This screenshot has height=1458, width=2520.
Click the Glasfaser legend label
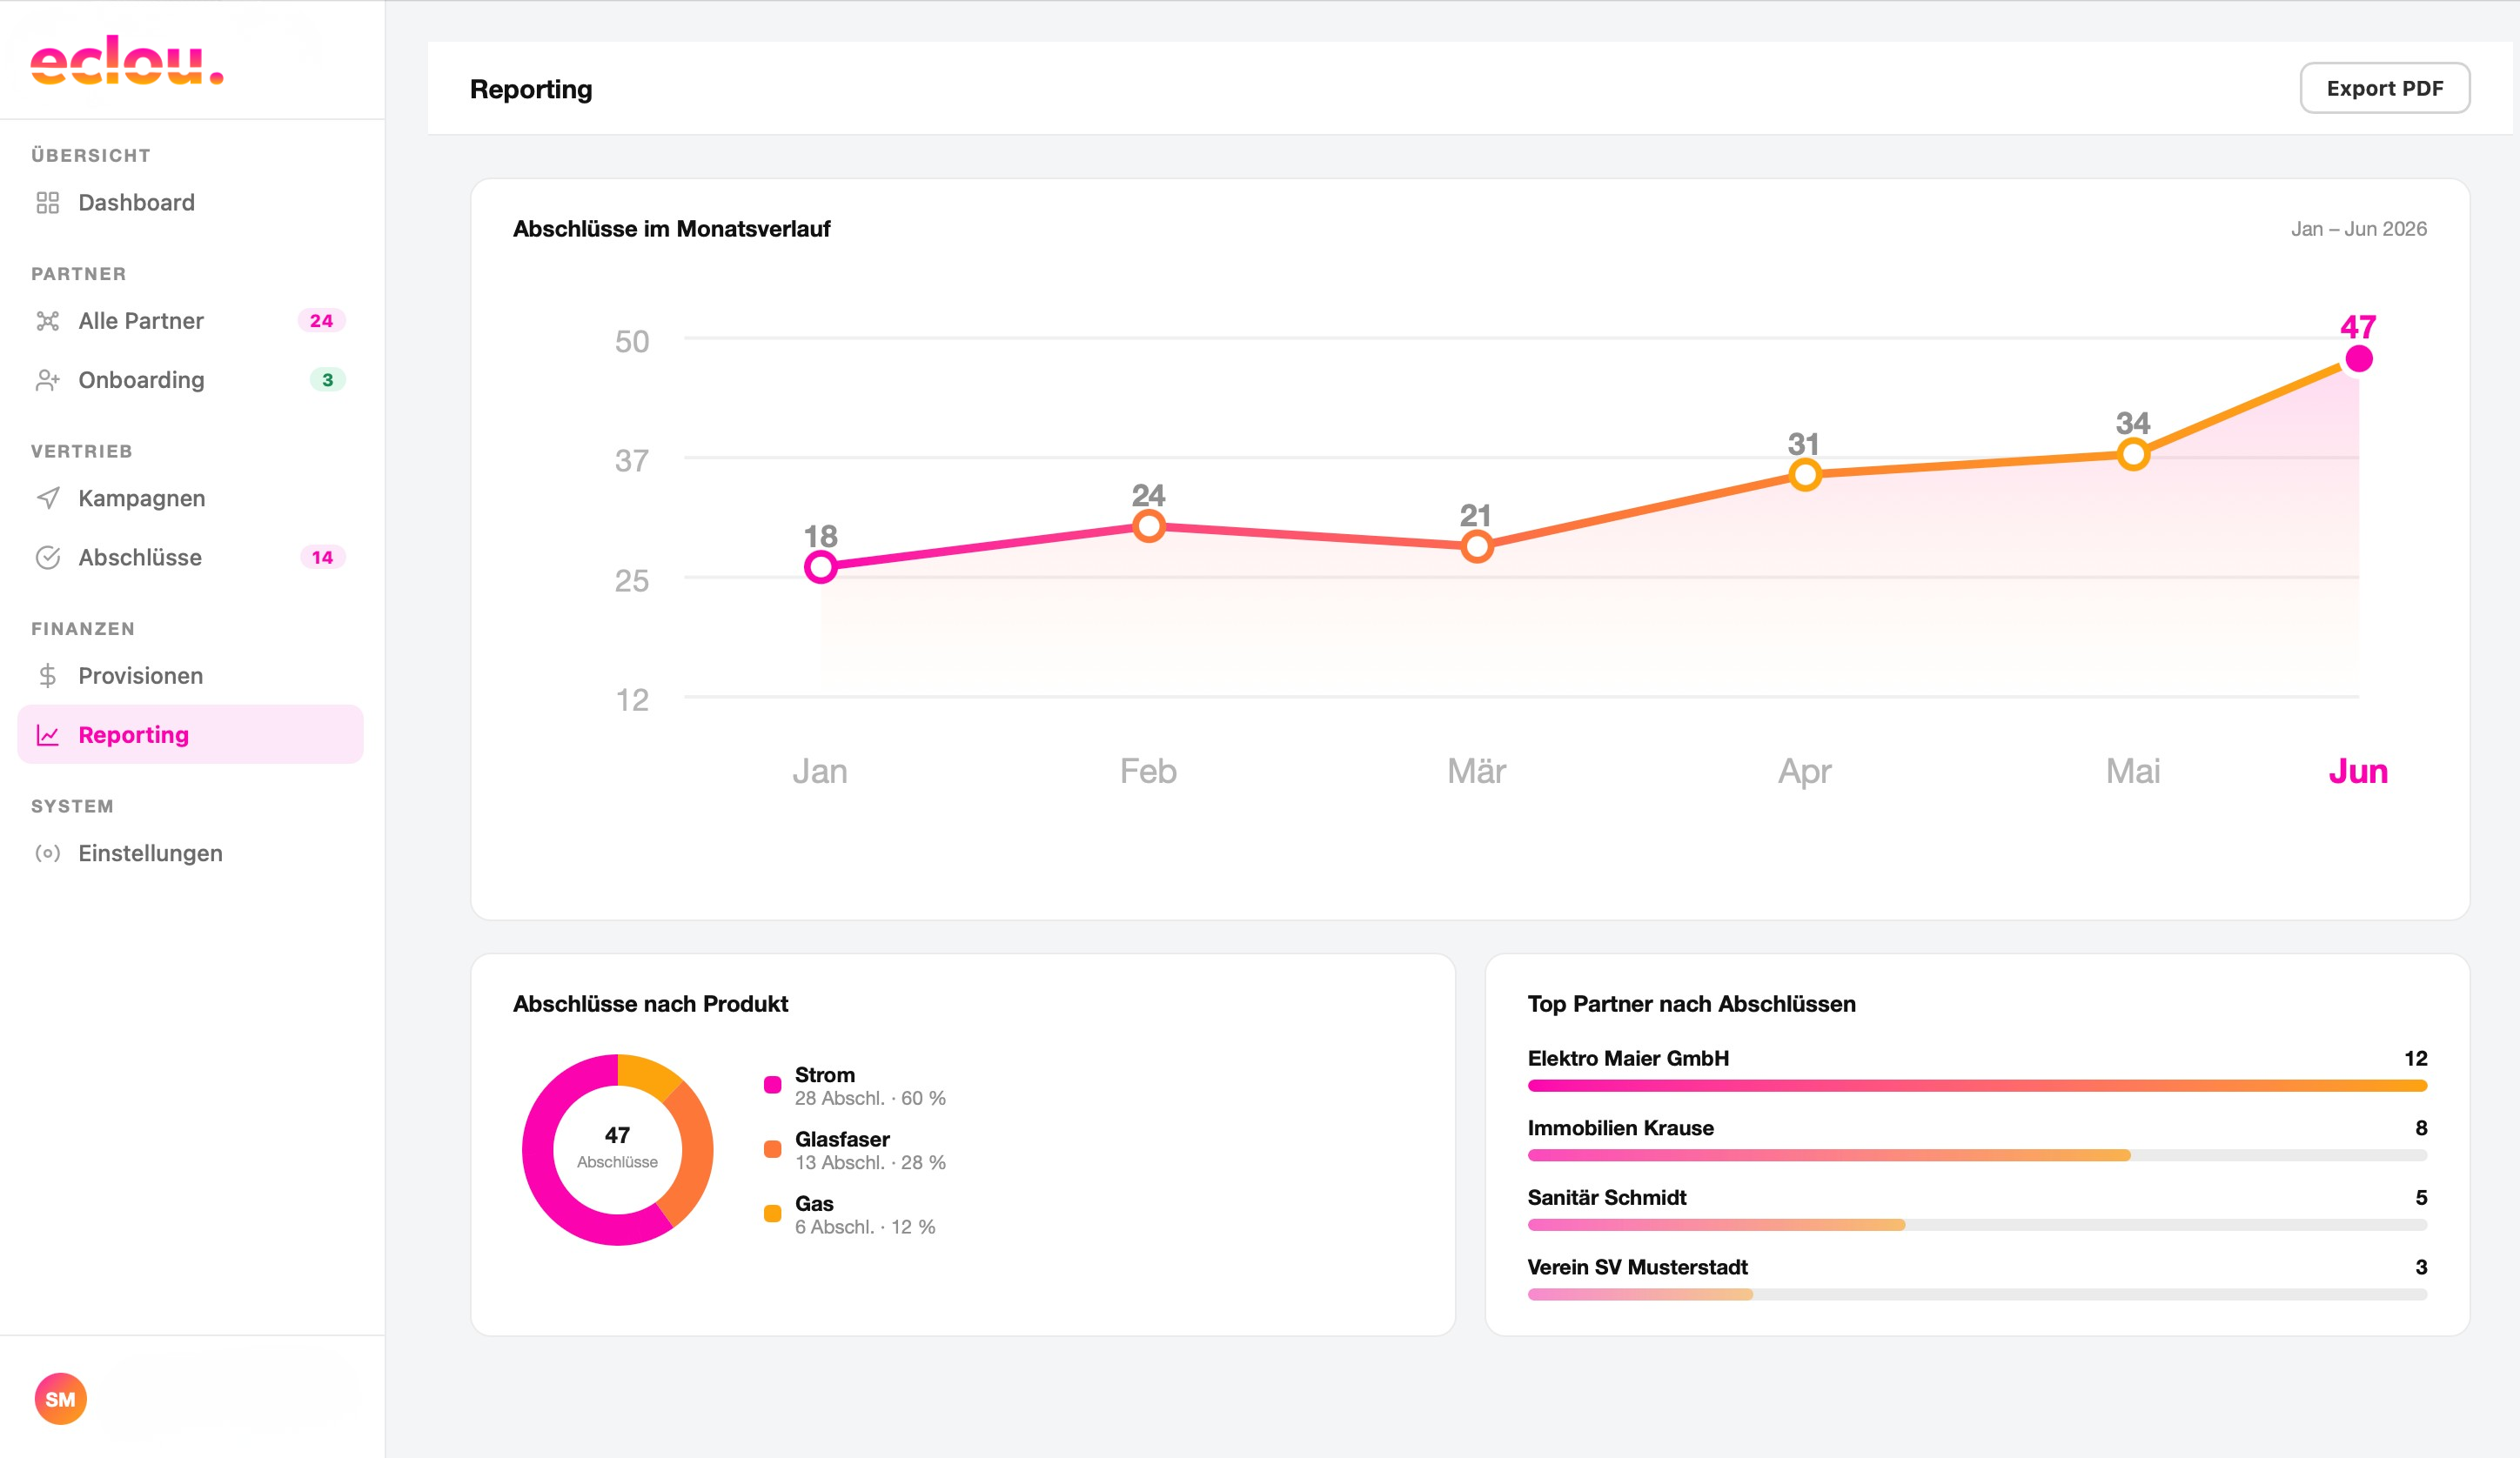(x=842, y=1139)
